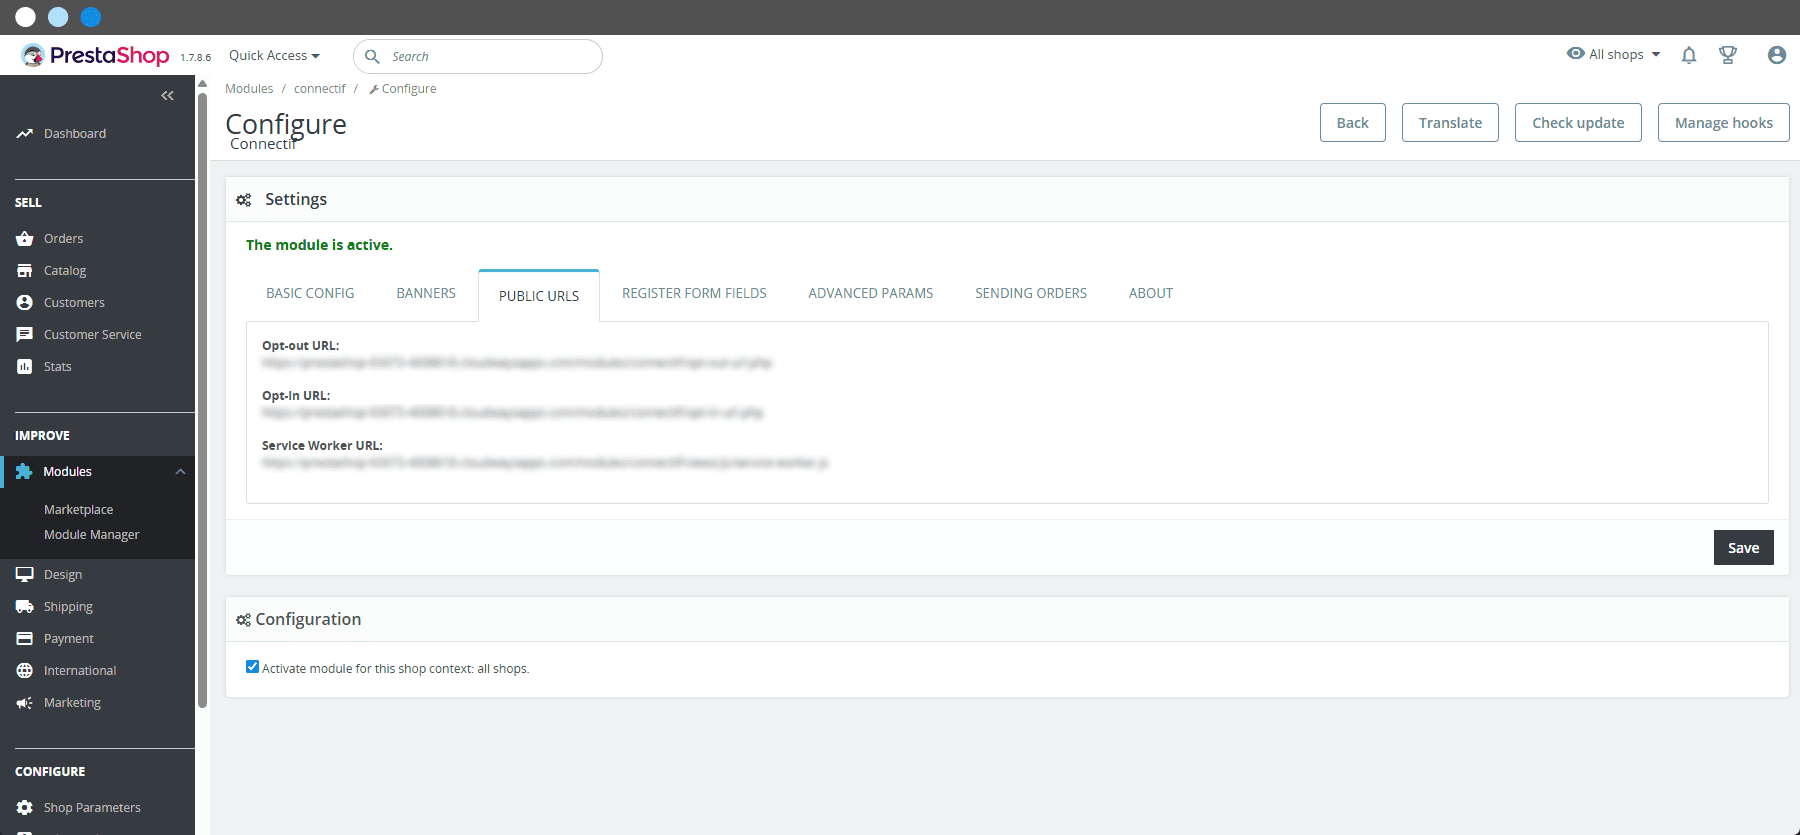Click the Orders basket icon
Screen dimensions: 1800x835
(x=25, y=238)
